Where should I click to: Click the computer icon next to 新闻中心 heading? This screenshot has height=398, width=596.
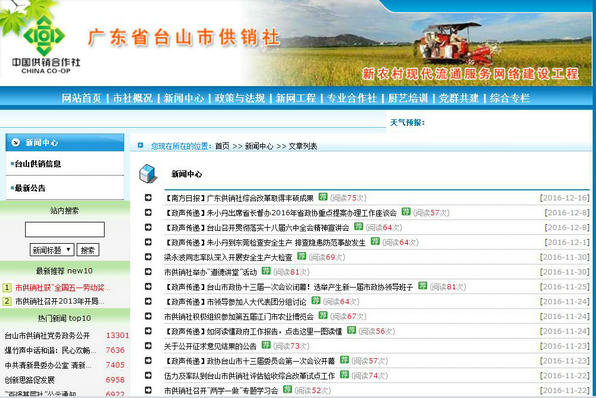tap(147, 173)
